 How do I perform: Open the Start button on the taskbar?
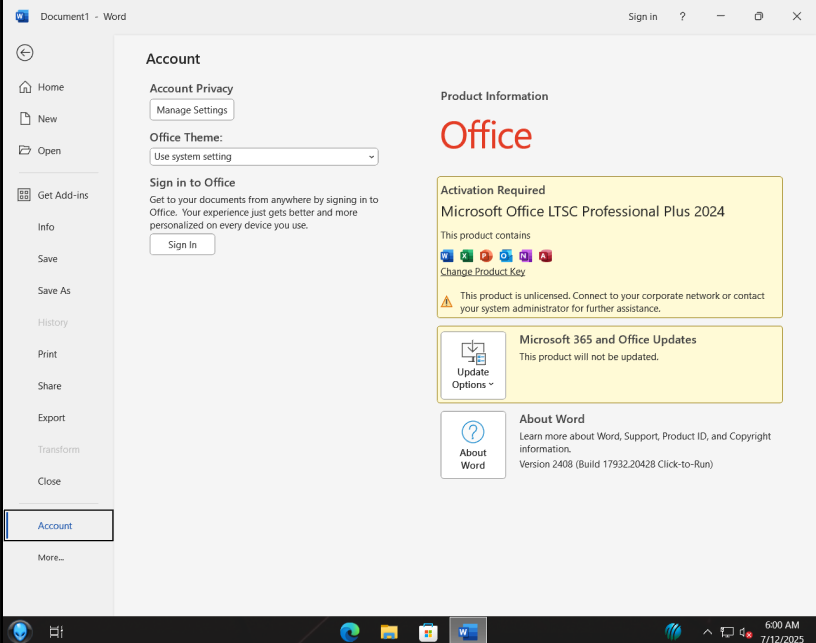(20, 632)
